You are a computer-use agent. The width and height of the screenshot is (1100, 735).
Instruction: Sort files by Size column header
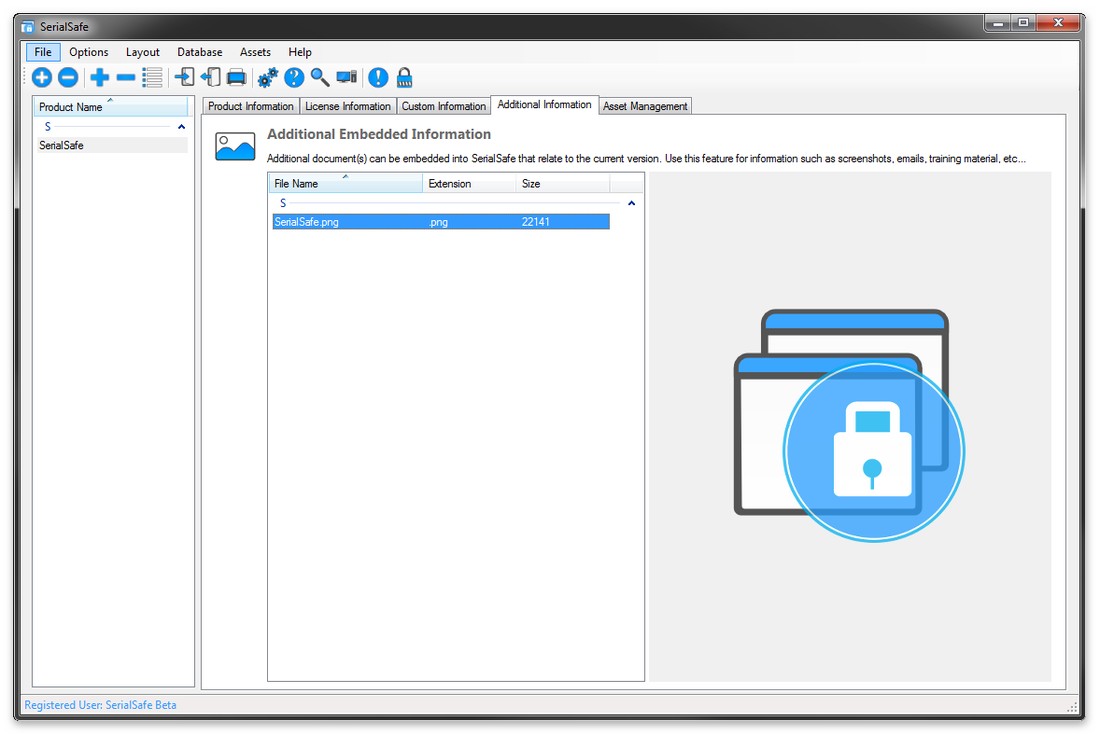click(563, 183)
